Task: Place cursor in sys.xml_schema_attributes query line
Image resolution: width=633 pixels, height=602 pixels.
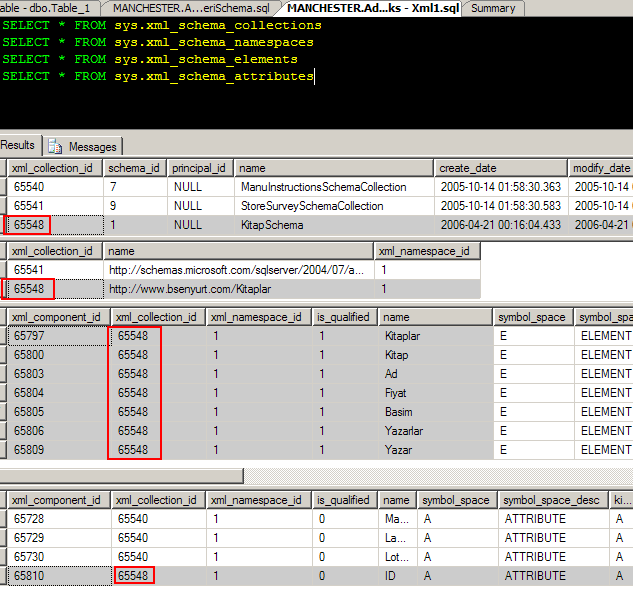Action: click(214, 76)
